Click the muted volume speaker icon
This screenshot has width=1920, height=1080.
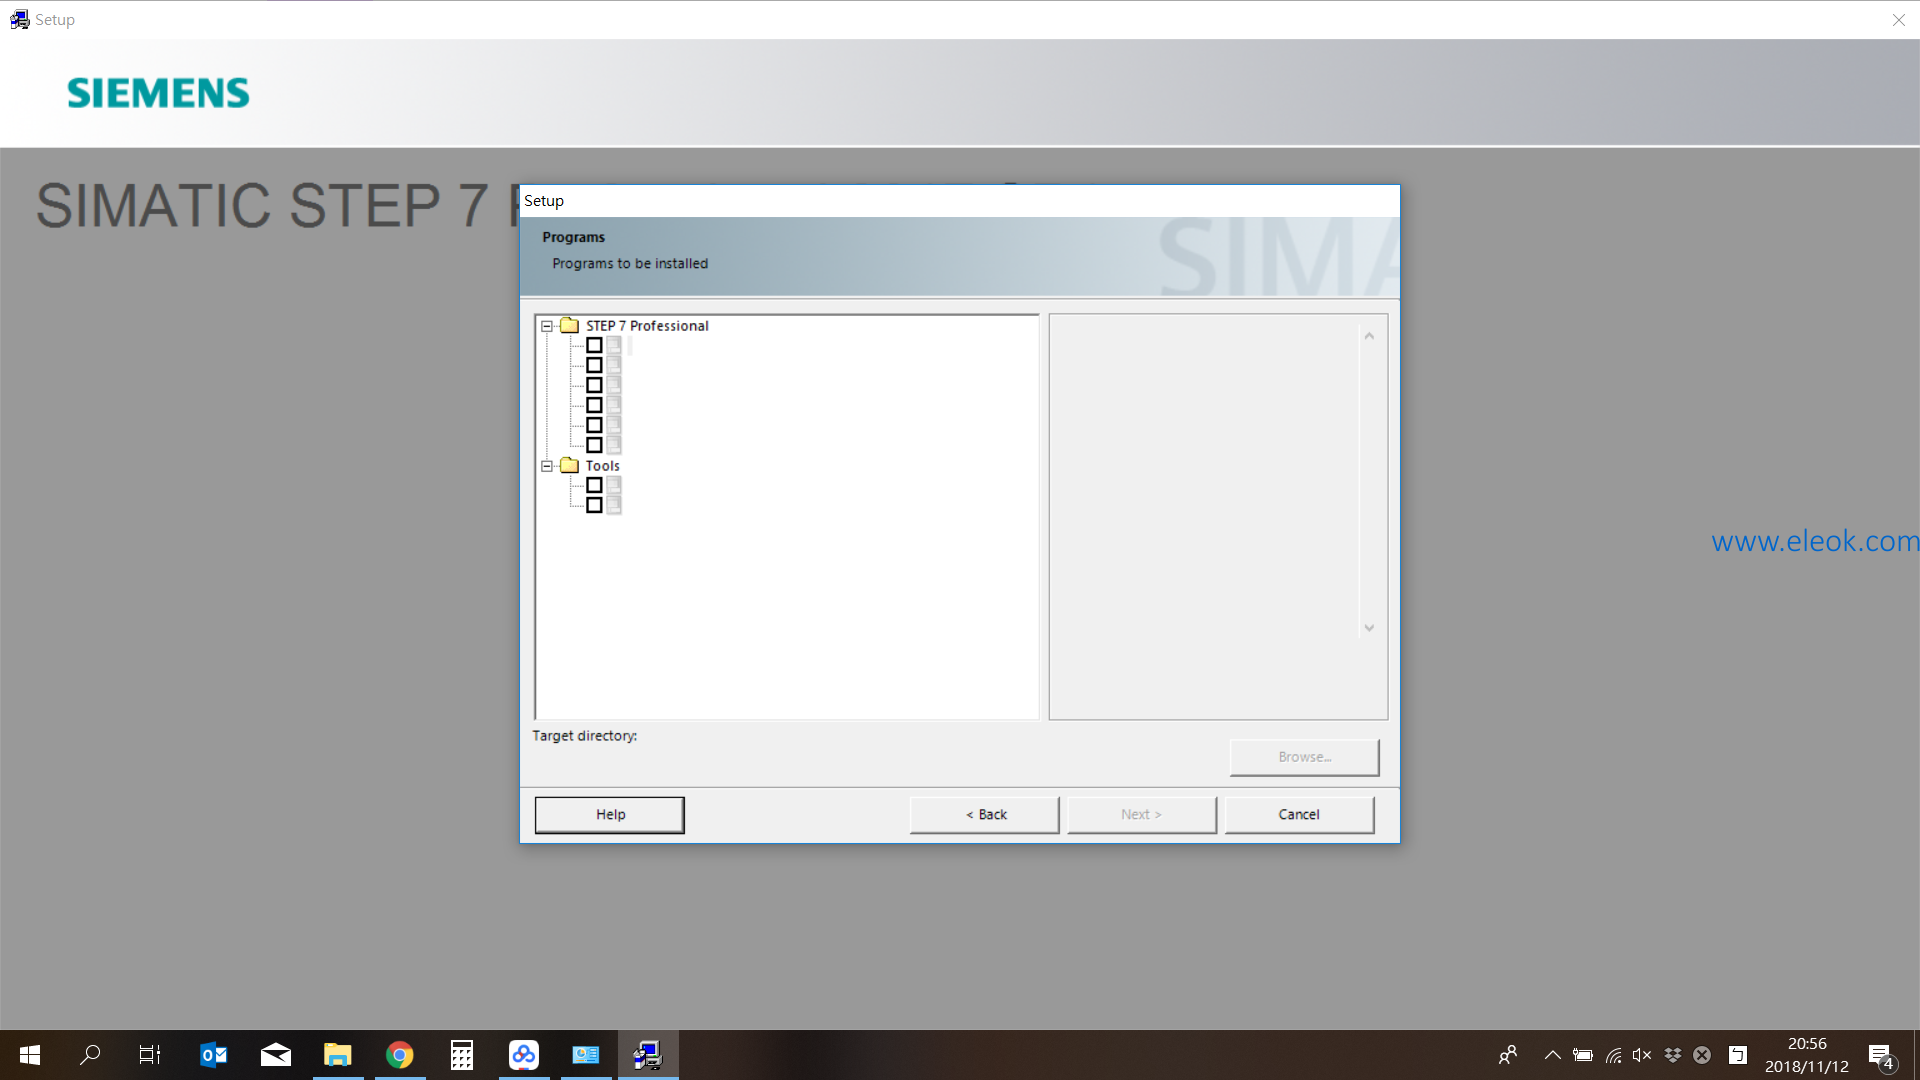click(x=1642, y=1055)
